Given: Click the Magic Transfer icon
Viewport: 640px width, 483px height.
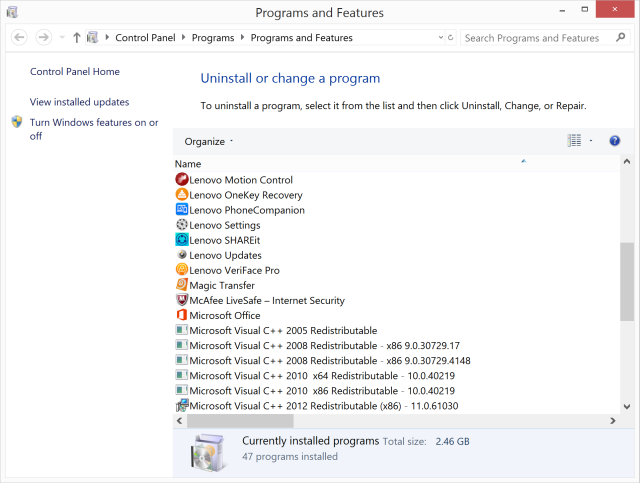Looking at the screenshot, I should (x=182, y=285).
